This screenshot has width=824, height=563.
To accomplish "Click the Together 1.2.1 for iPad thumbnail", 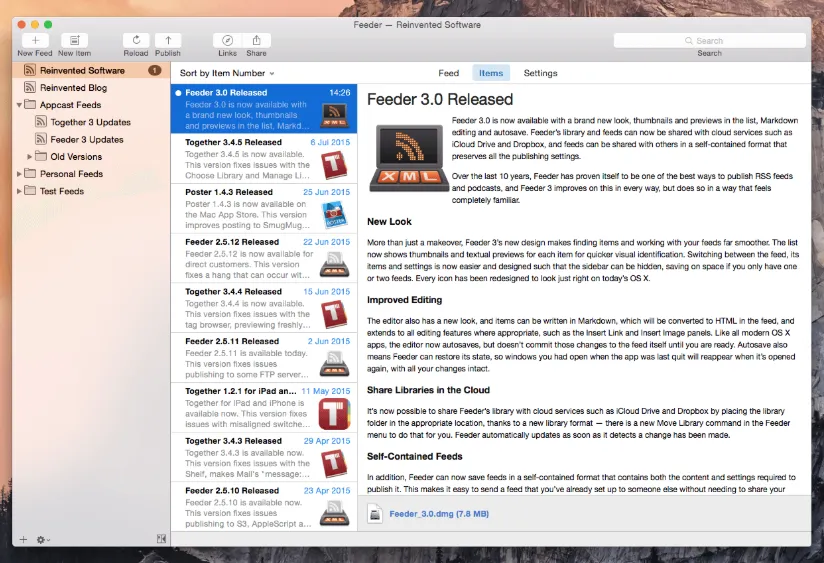I will coord(334,414).
